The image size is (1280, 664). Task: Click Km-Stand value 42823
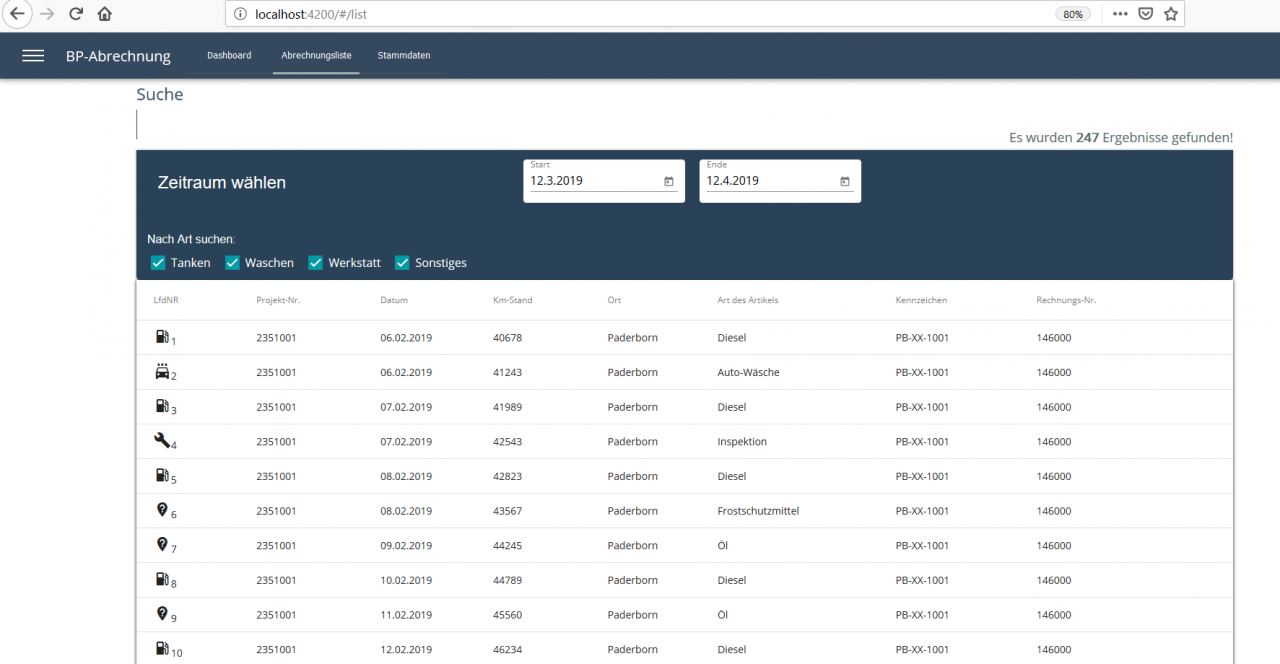pyautogui.click(x=507, y=476)
